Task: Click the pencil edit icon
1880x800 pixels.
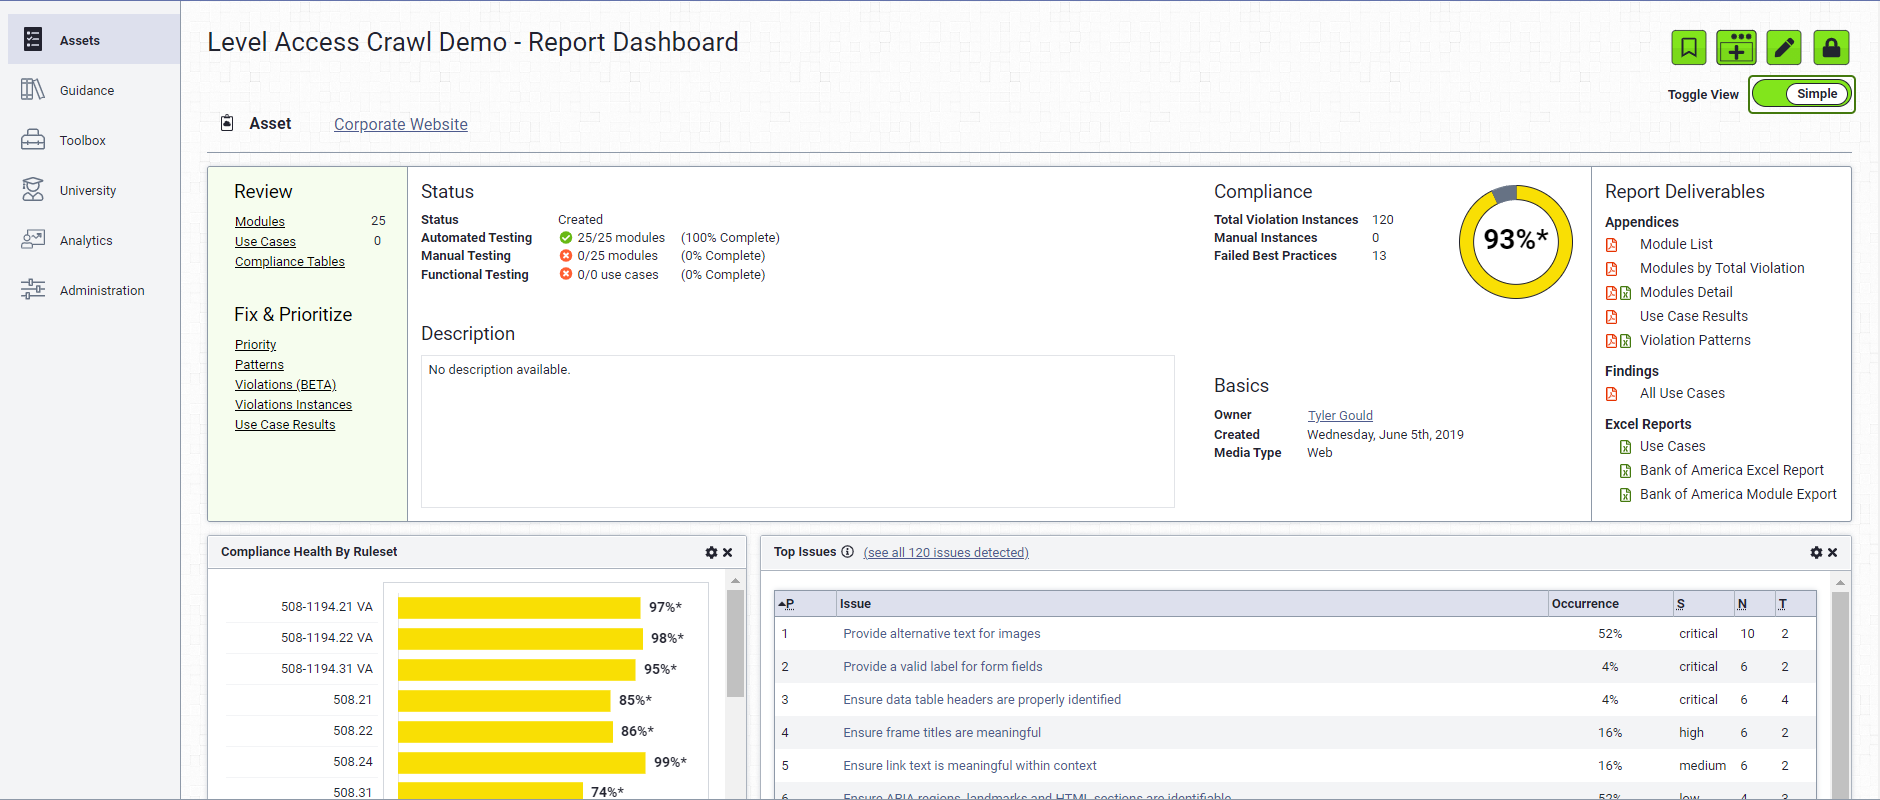Action: point(1784,47)
